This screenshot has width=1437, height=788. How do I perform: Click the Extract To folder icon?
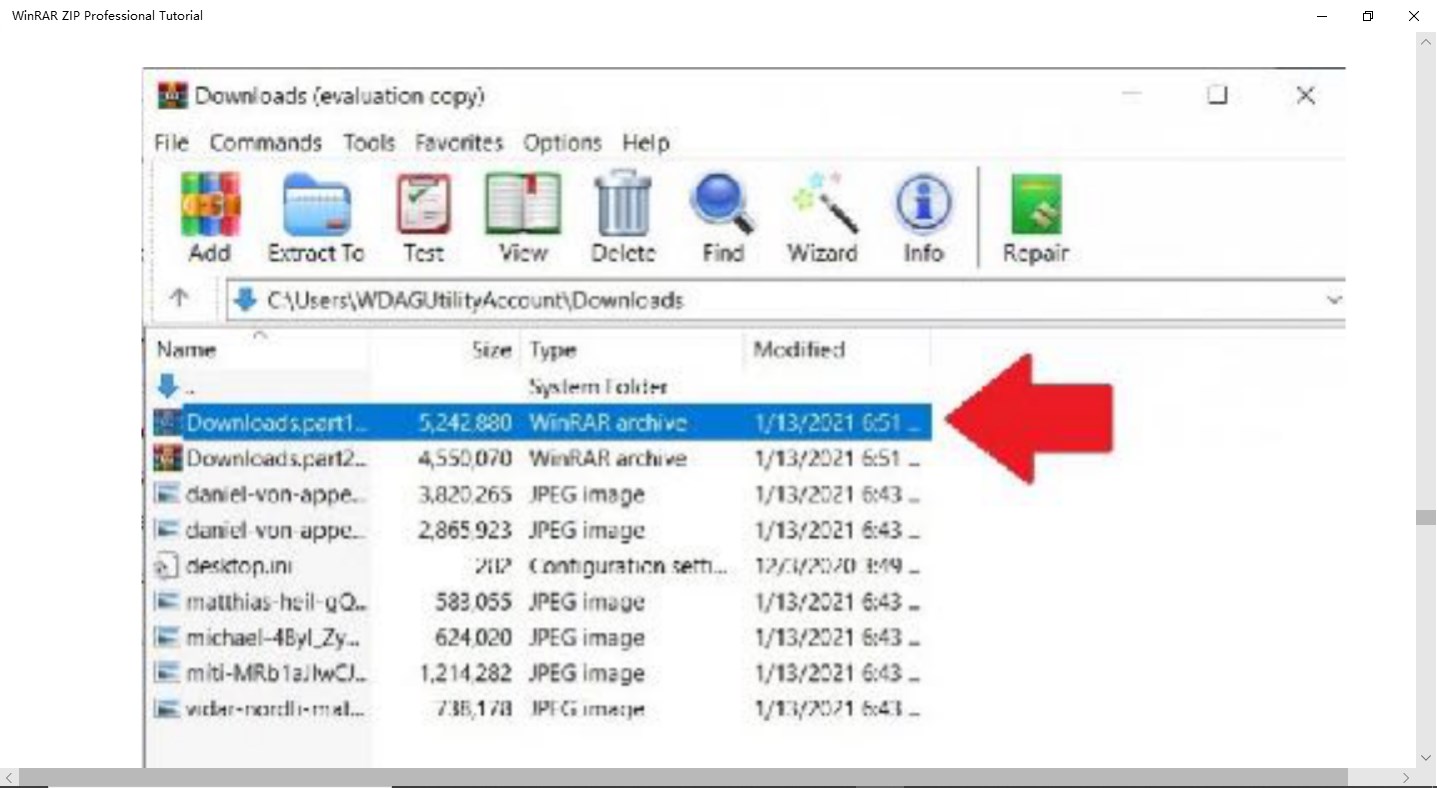[x=316, y=205]
